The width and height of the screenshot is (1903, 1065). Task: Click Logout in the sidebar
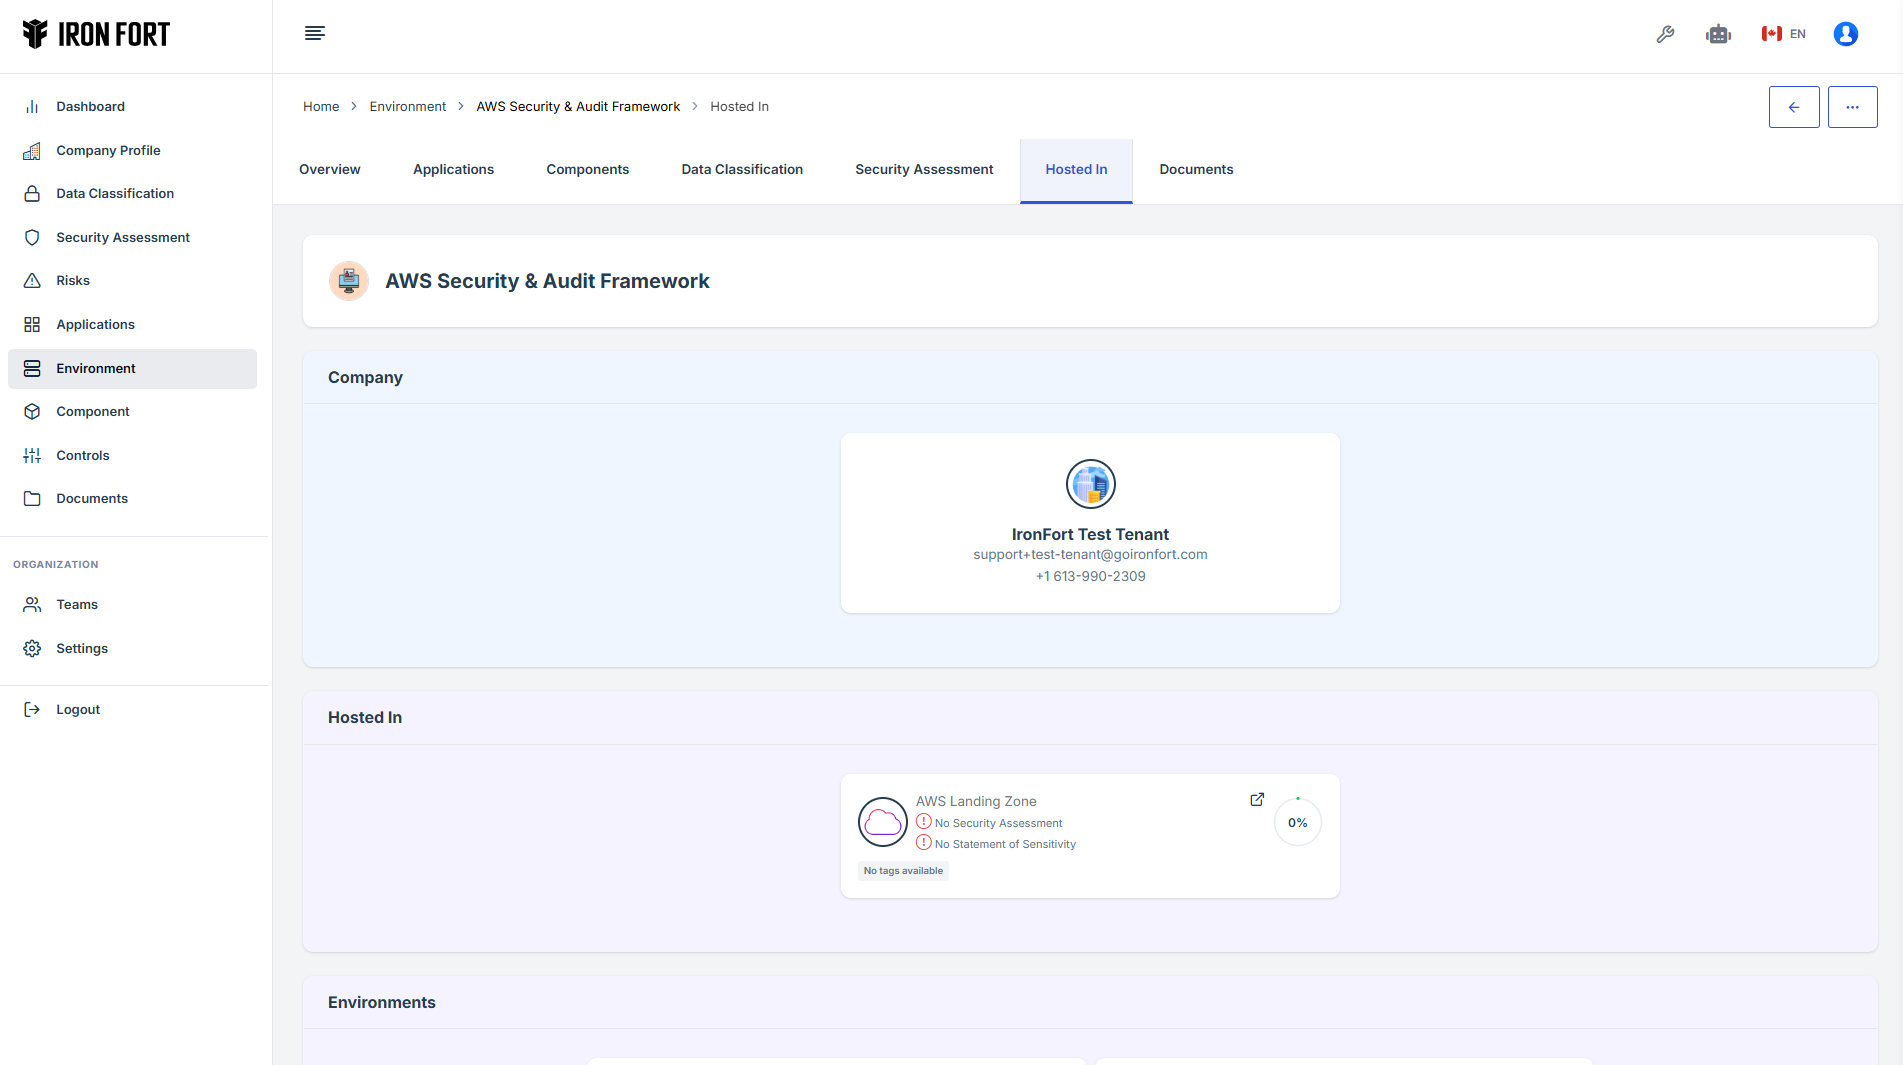pyautogui.click(x=78, y=710)
